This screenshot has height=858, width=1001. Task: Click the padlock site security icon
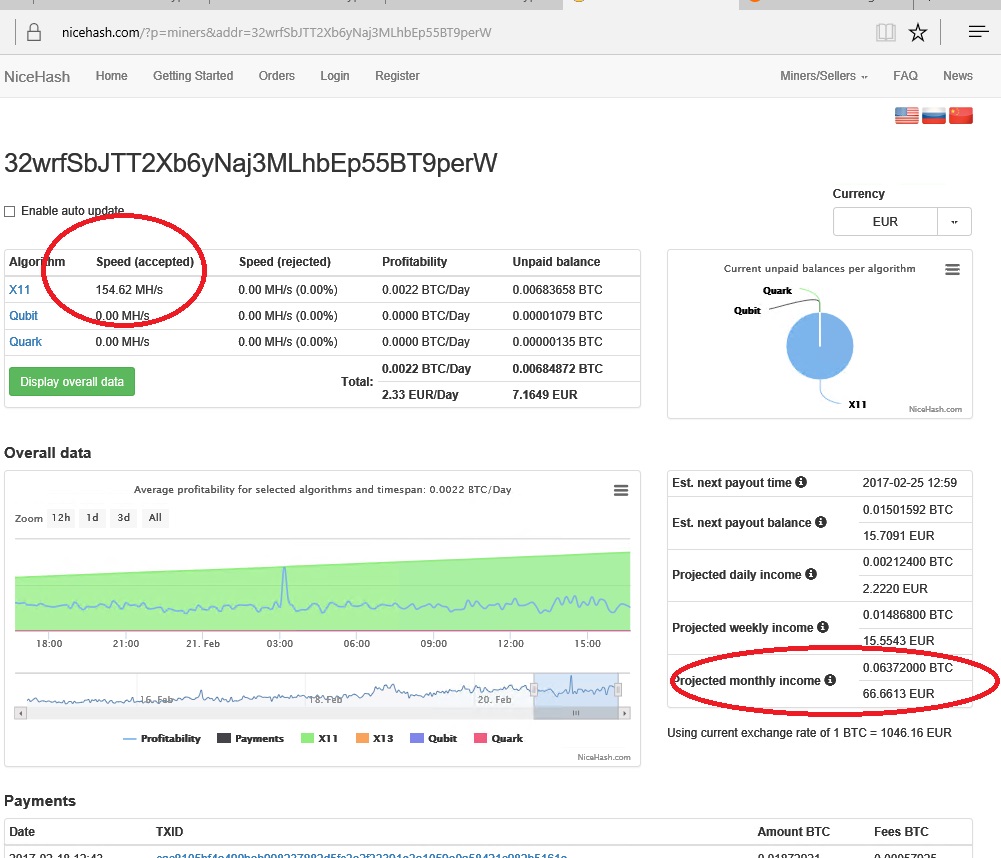coord(34,32)
